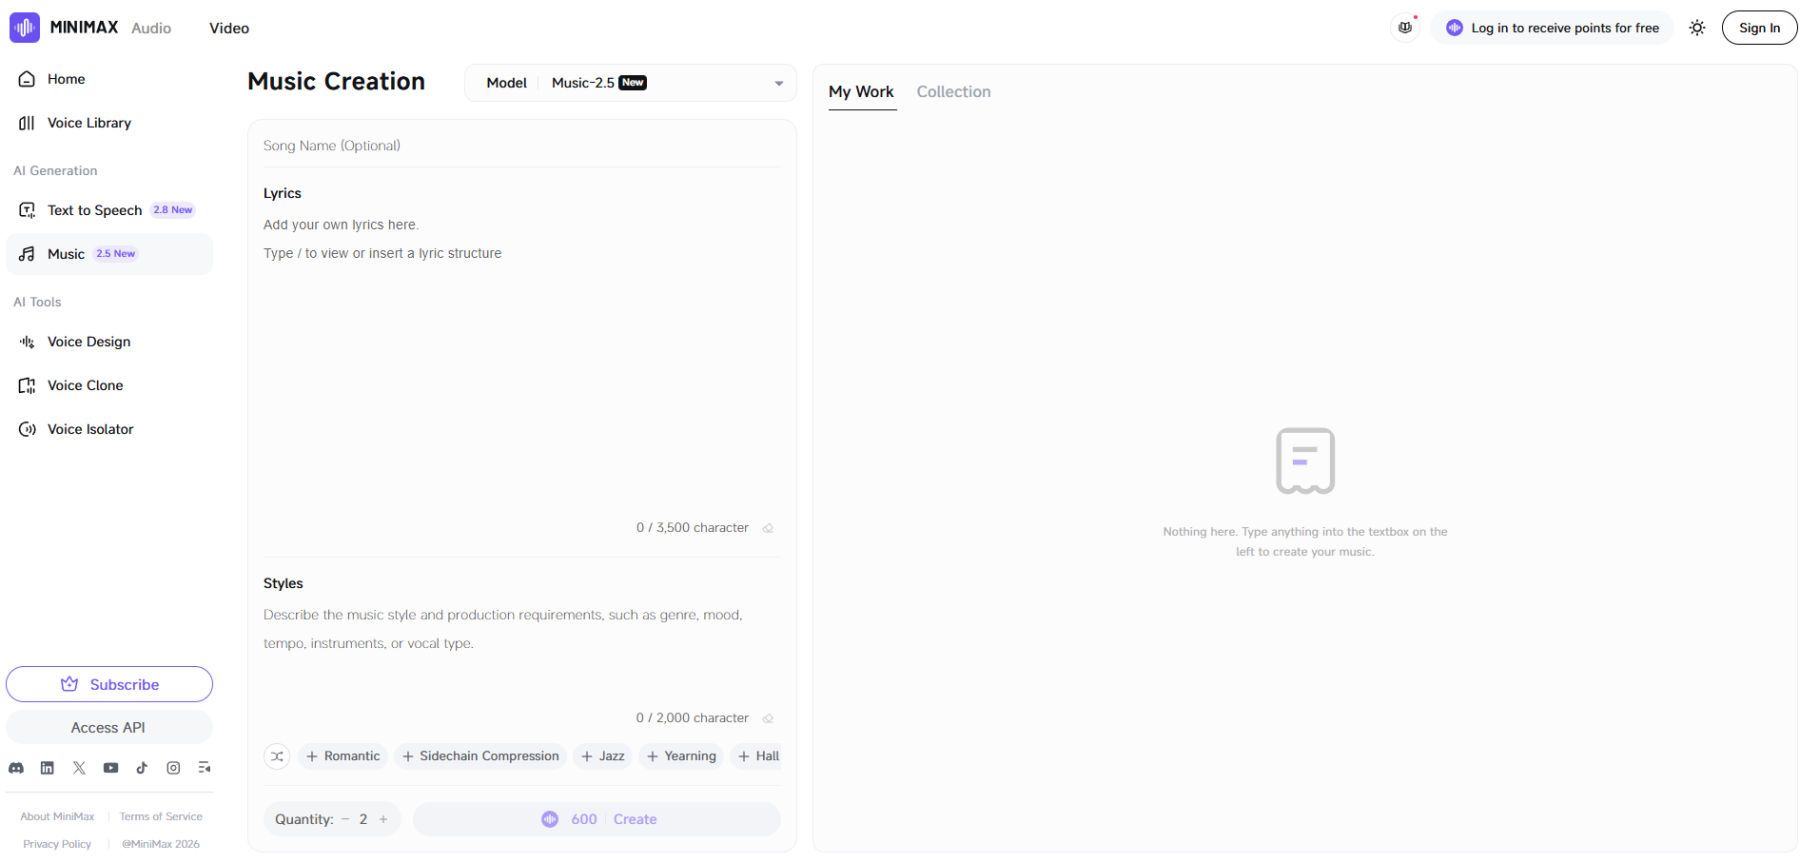Decrease quantity with the minus stepper
Screen dimensions: 1800x862
(x=346, y=819)
